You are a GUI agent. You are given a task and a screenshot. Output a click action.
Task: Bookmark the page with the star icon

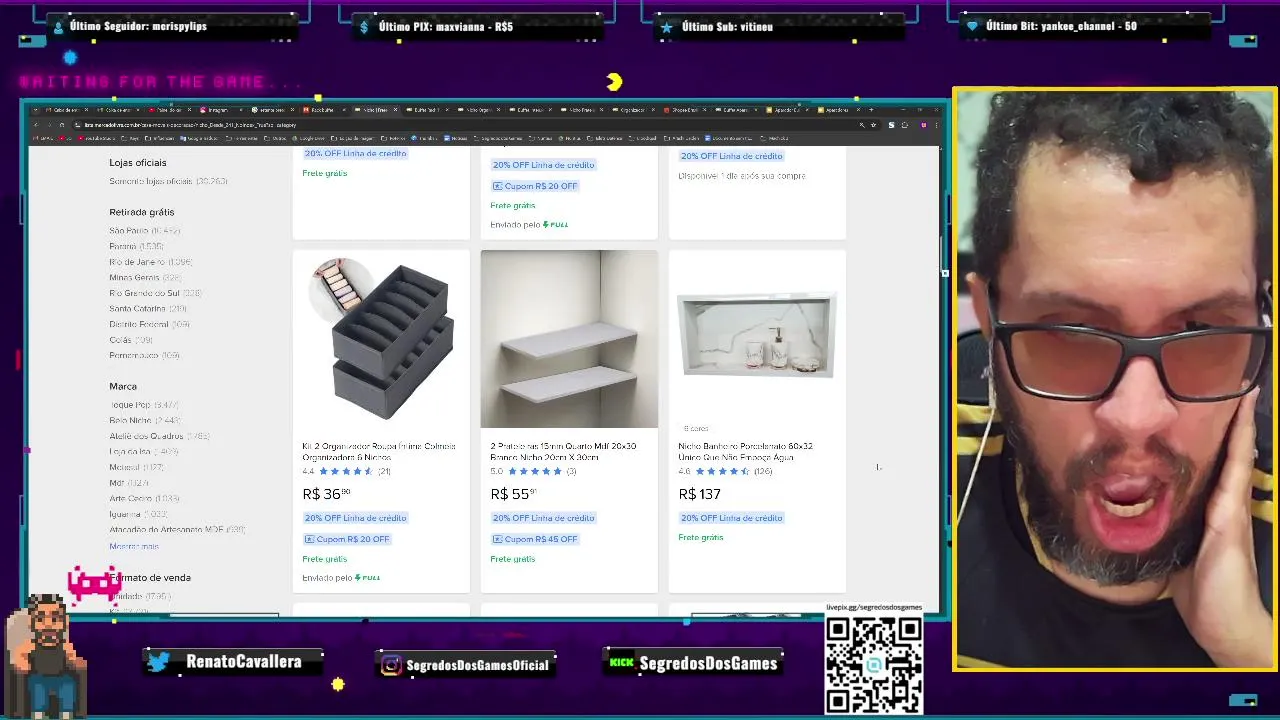(874, 125)
